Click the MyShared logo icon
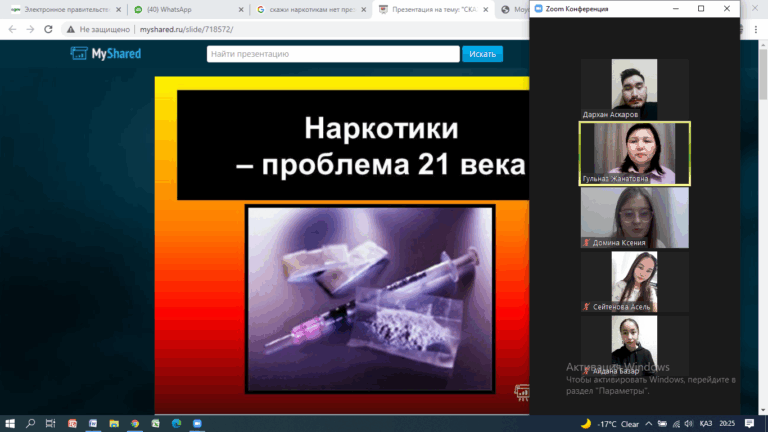The height and width of the screenshot is (432, 768). pyautogui.click(x=78, y=54)
